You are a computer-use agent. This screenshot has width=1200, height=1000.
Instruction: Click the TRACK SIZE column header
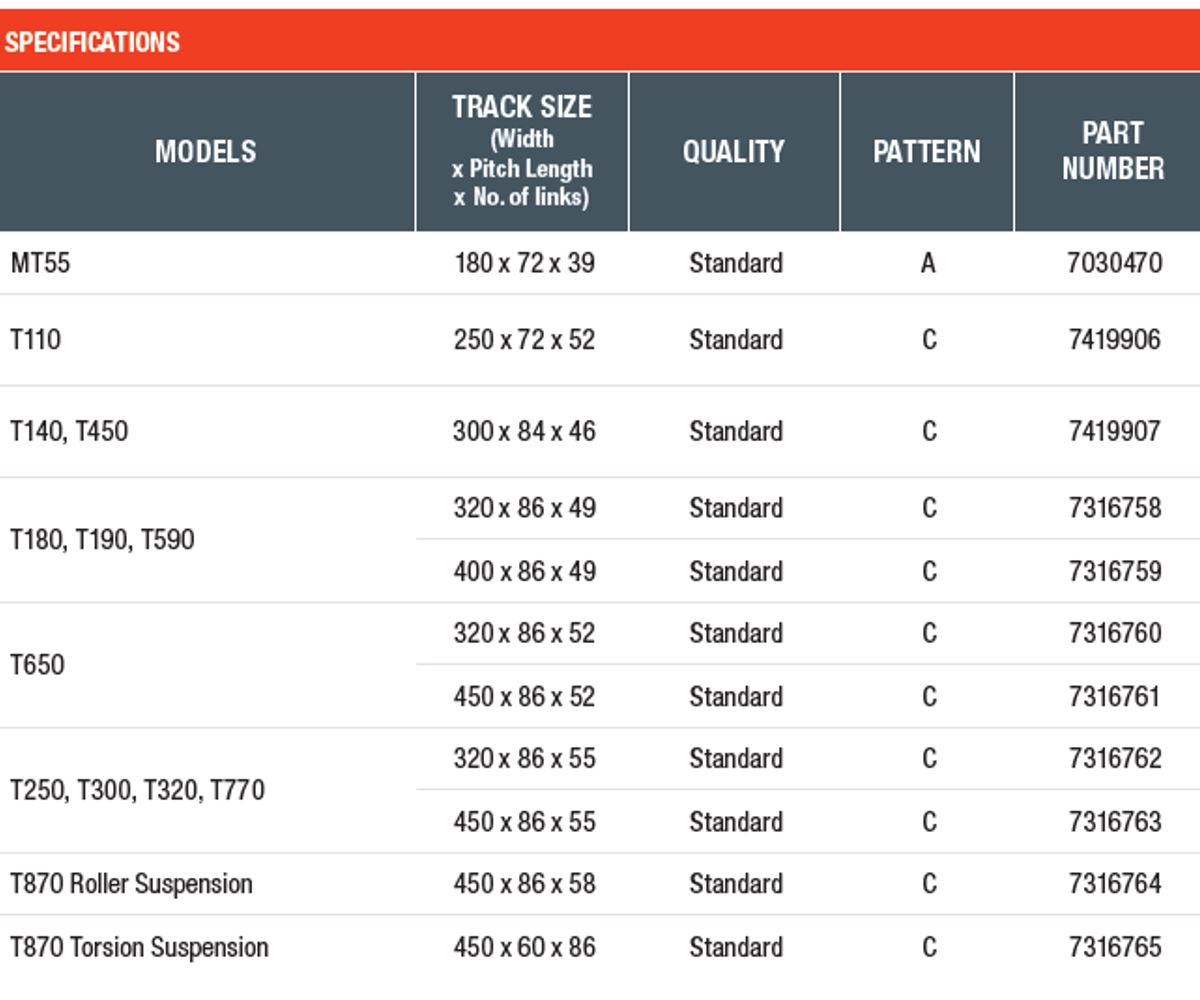click(x=522, y=151)
